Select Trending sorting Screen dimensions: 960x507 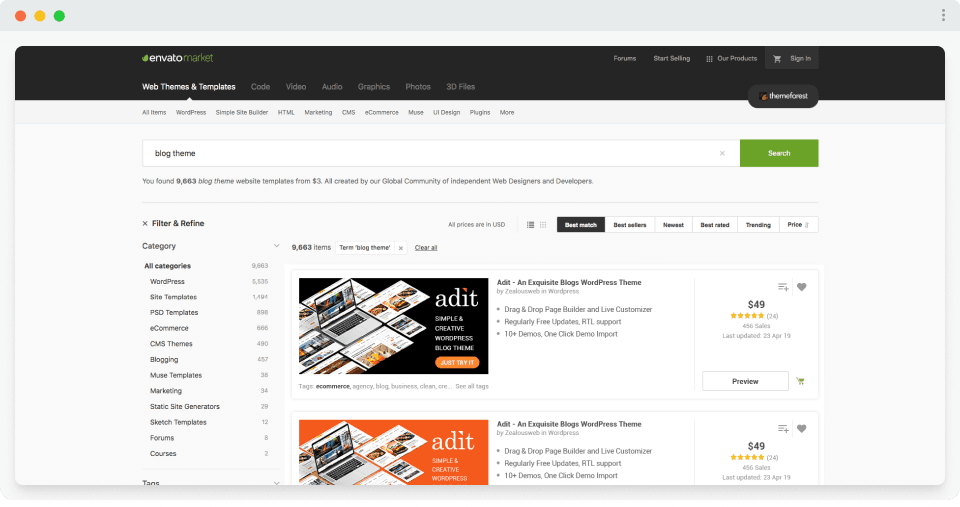(x=759, y=225)
